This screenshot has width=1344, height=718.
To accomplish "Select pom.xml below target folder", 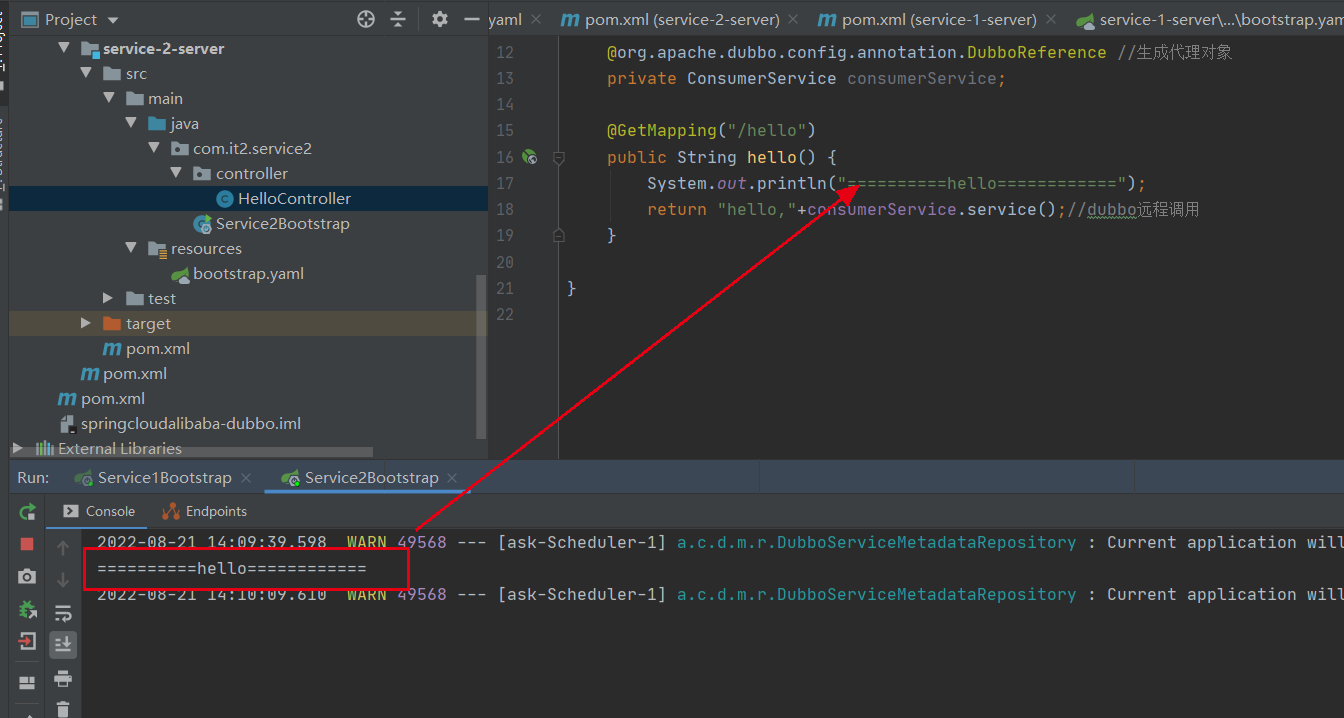I will pyautogui.click(x=157, y=348).
